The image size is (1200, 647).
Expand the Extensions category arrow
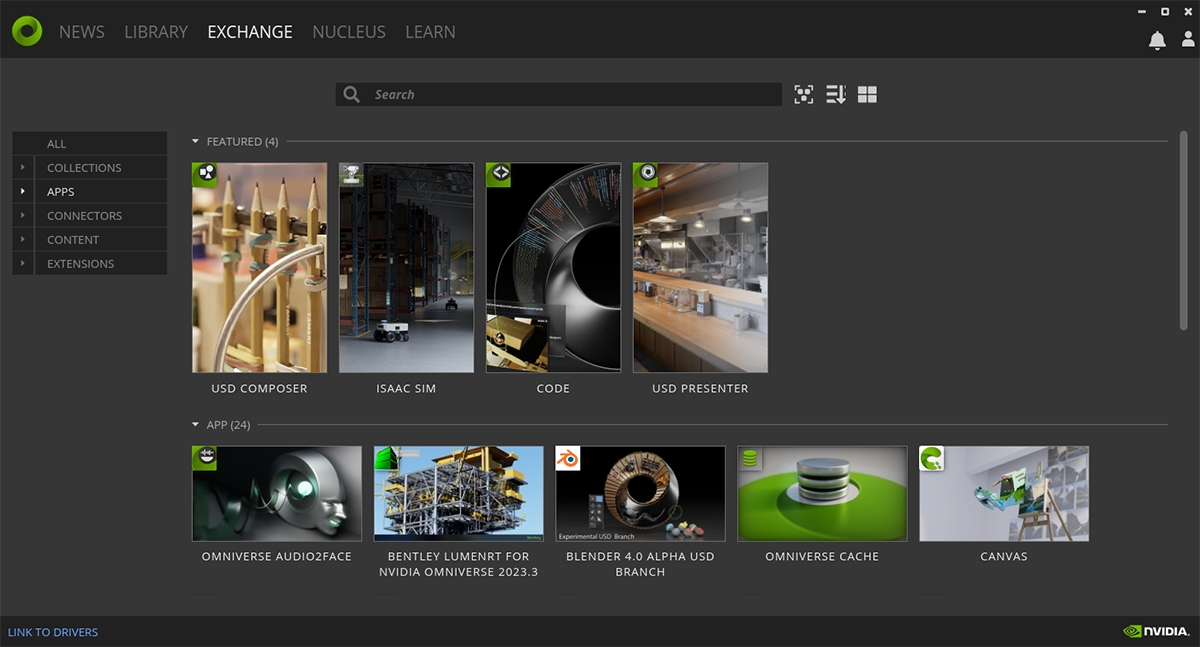[23, 264]
